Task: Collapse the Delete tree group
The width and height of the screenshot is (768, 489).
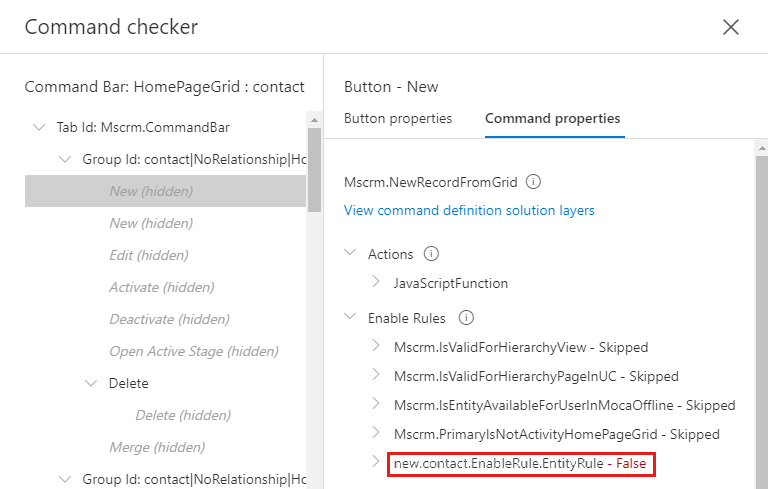Action: 91,383
